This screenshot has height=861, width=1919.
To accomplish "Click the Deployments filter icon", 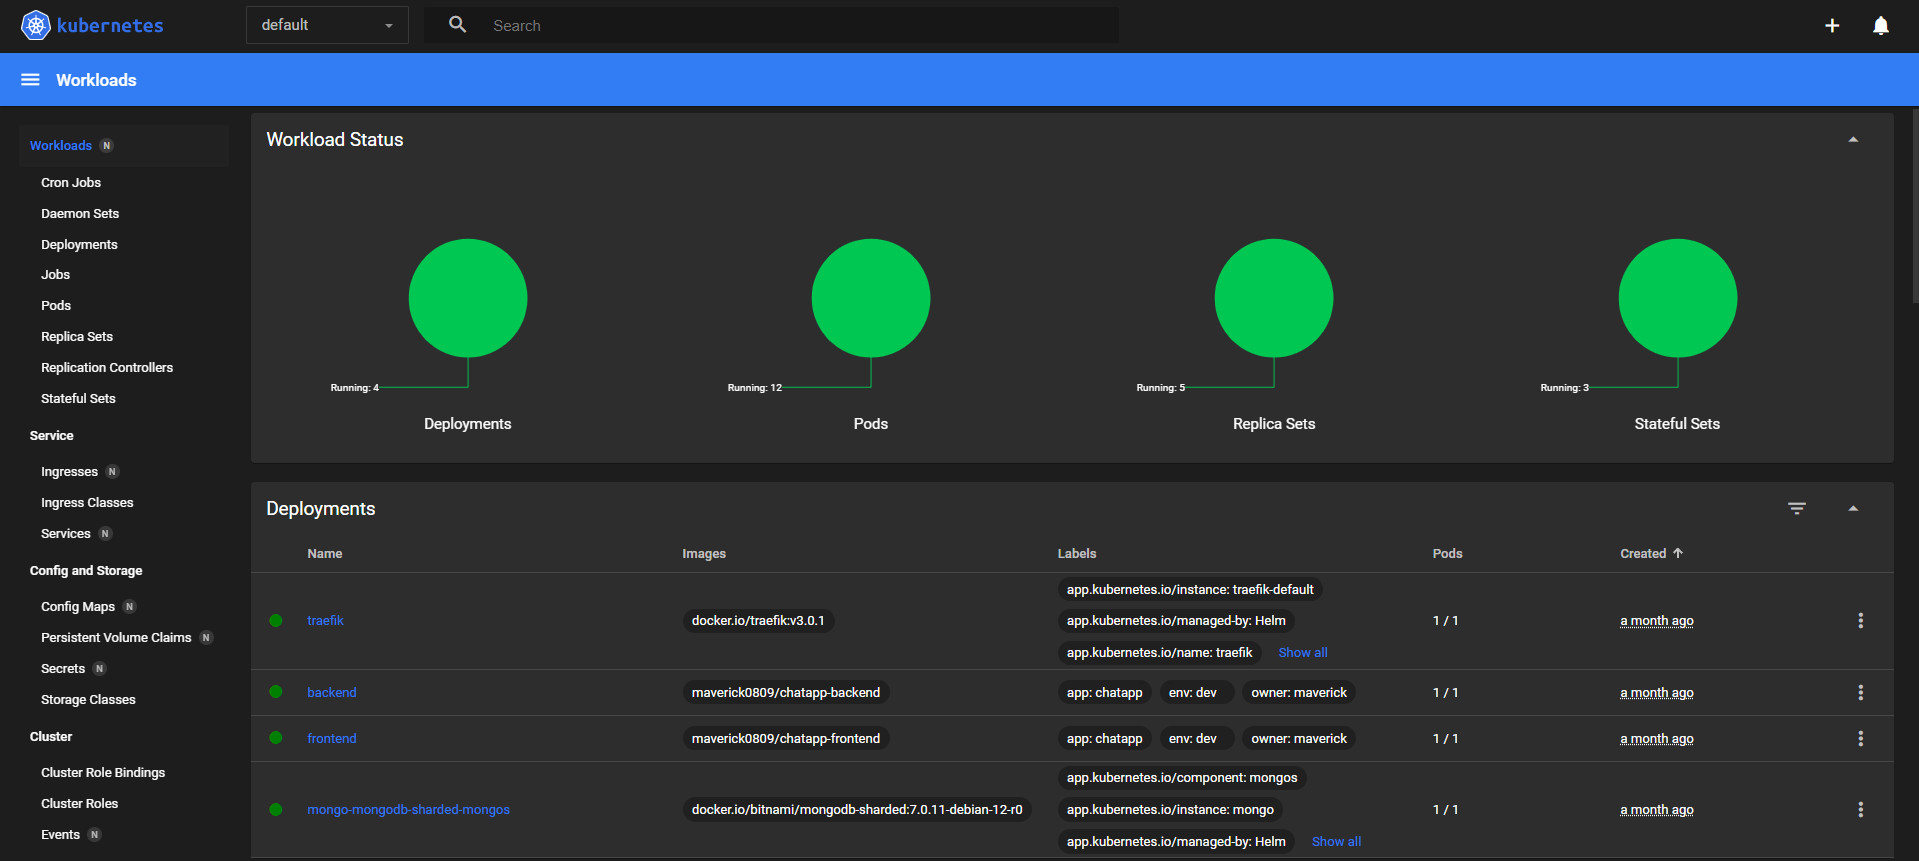I will coord(1797,508).
